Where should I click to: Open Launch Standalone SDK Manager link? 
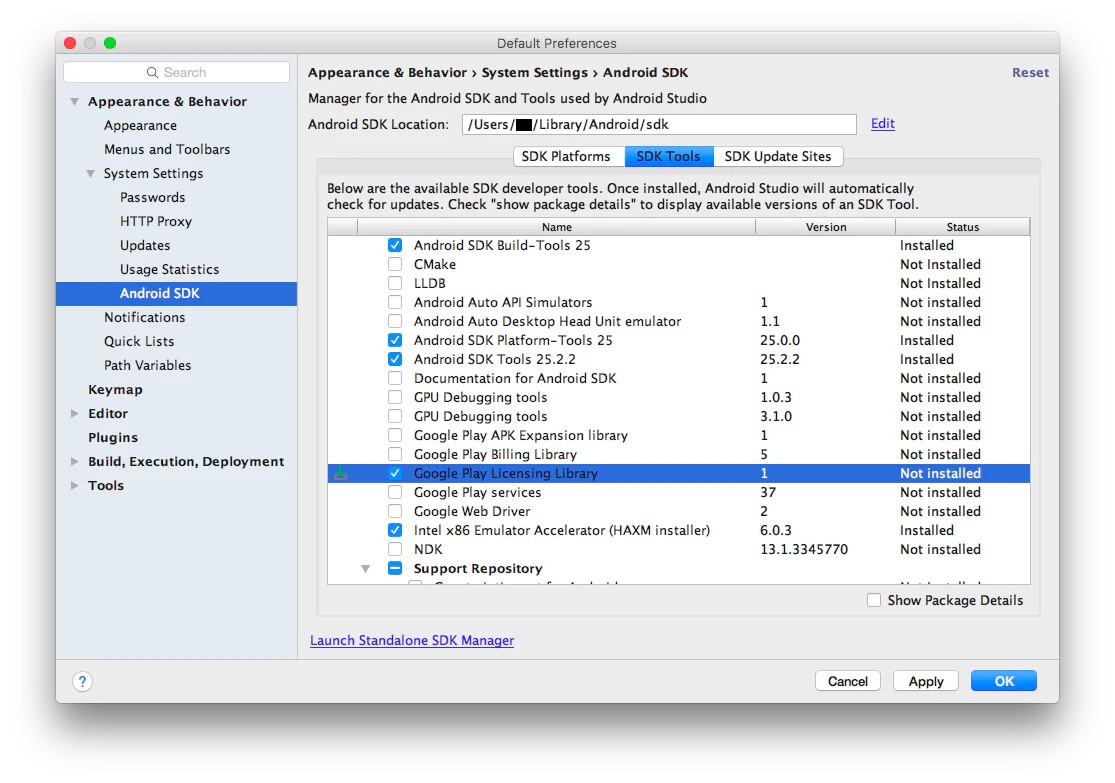[x=412, y=640]
